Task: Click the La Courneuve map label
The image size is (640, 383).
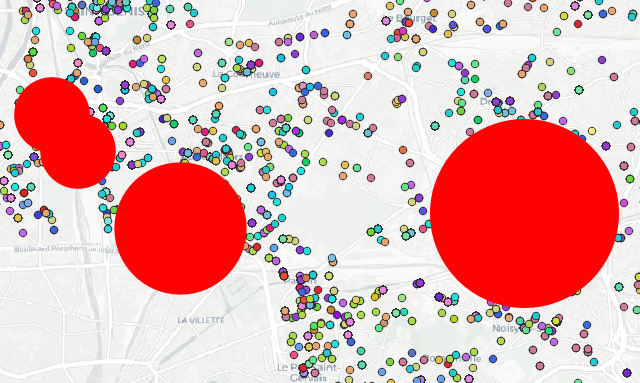Action: (x=246, y=74)
